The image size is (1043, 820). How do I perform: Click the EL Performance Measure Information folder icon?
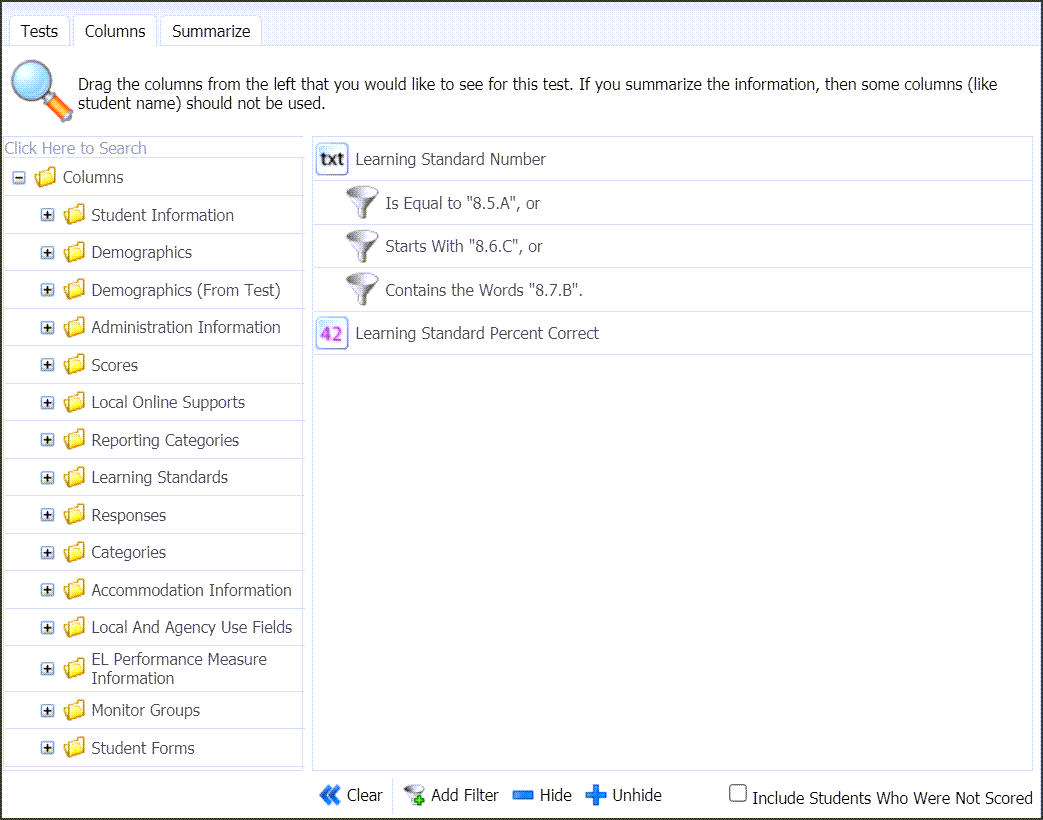[74, 668]
